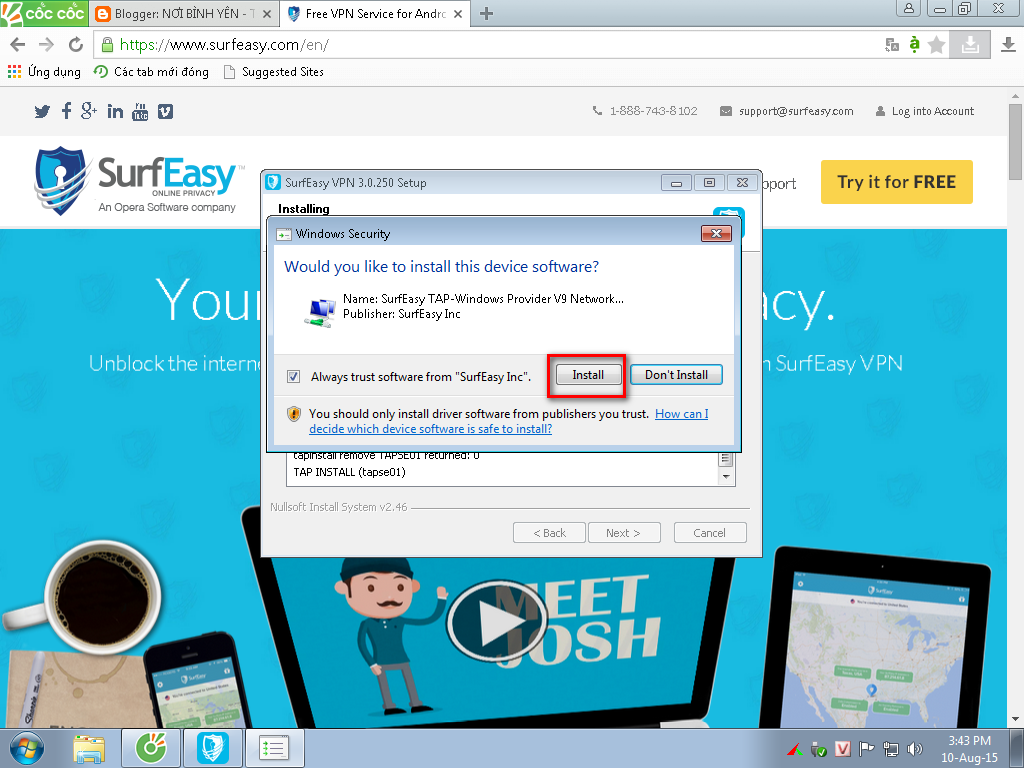
Task: Open a new tab with the plus button
Action: tap(486, 14)
